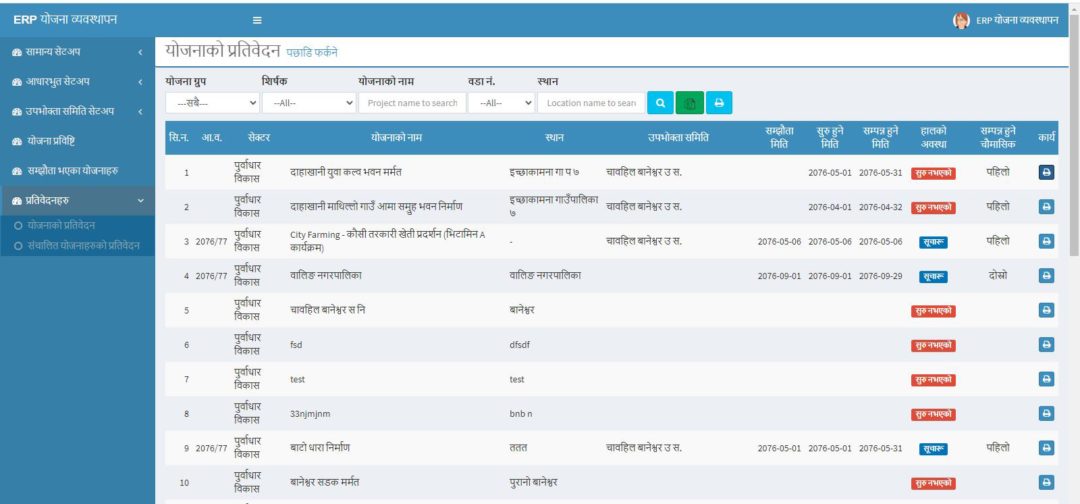Click सुरु नभएको badge in fsd row
This screenshot has height=504, width=1080.
(x=933, y=346)
